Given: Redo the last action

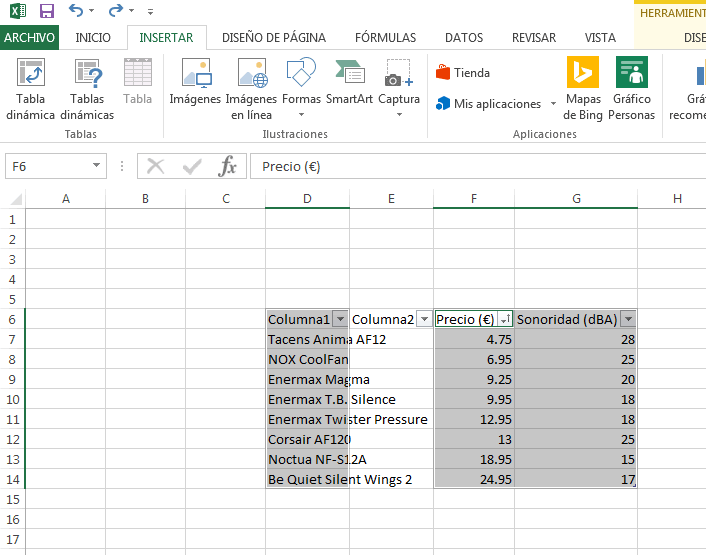Looking at the screenshot, I should click(x=115, y=10).
